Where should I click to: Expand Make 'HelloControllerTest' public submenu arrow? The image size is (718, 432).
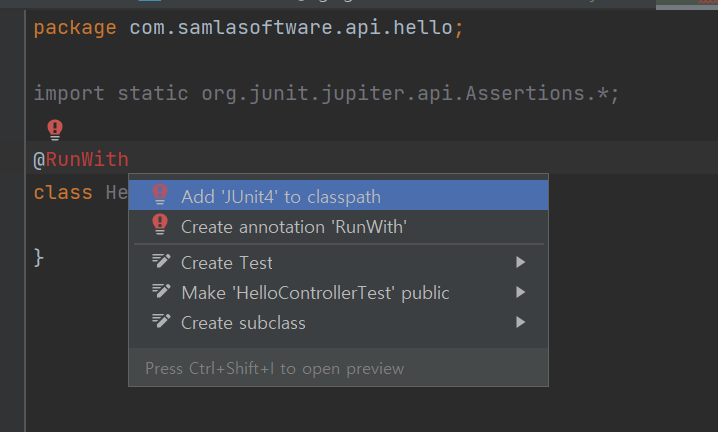point(520,292)
